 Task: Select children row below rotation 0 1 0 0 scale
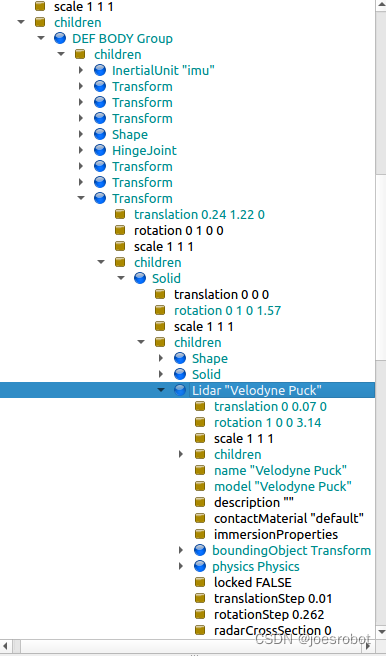158,262
